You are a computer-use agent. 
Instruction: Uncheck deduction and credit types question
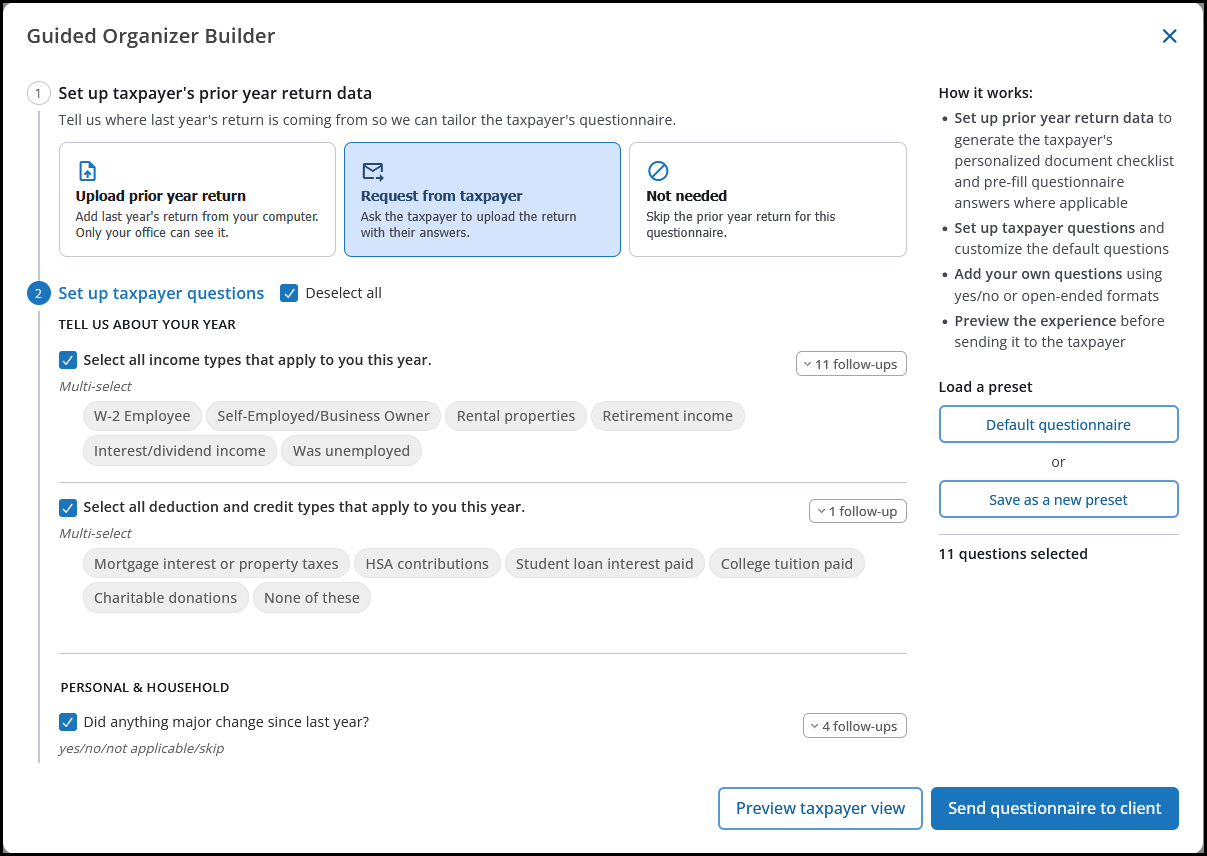pyautogui.click(x=68, y=508)
